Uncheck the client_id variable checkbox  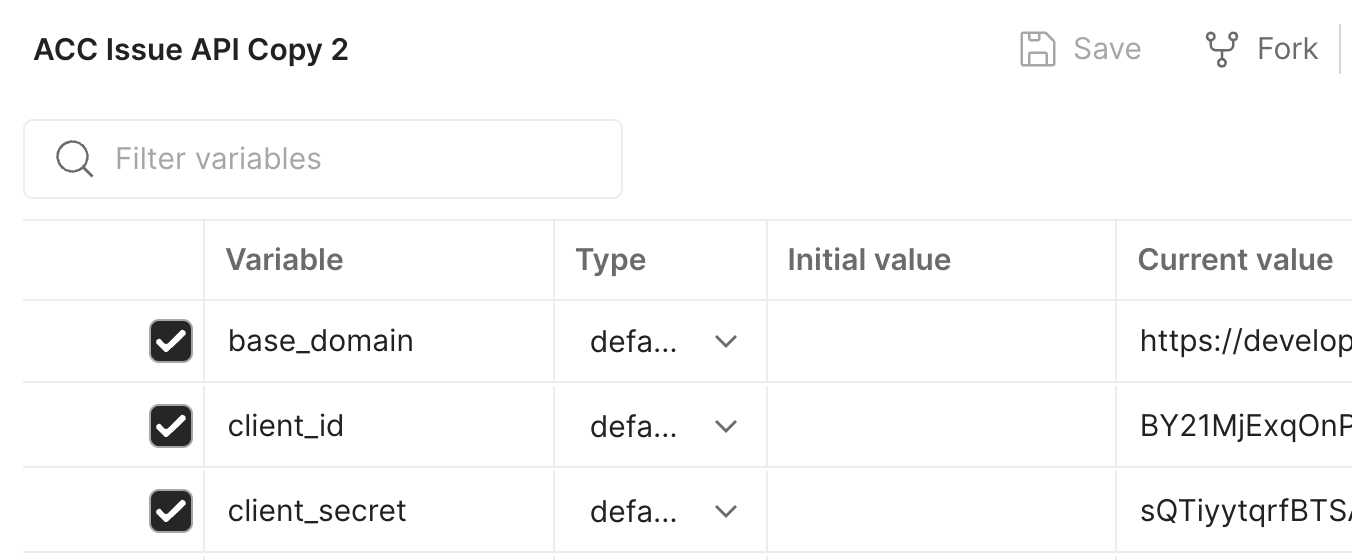pyautogui.click(x=171, y=426)
